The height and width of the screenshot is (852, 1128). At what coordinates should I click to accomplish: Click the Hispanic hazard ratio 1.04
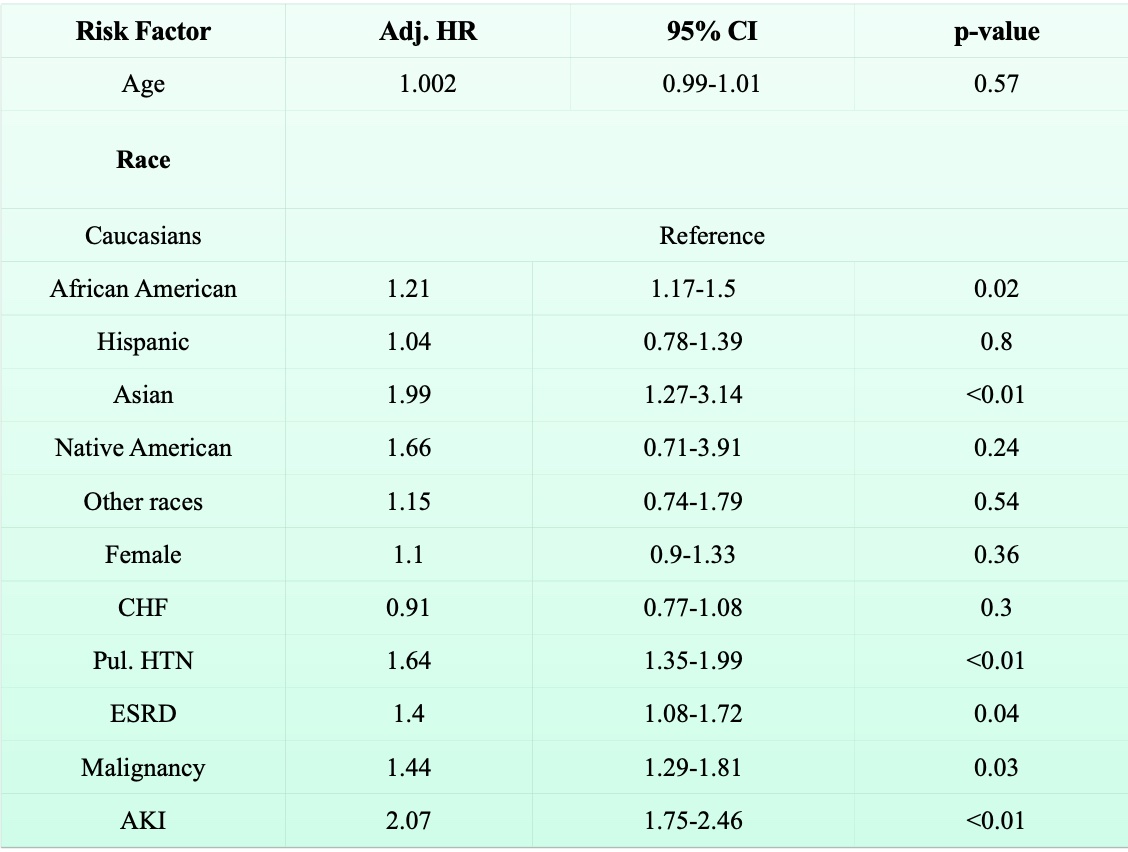(x=409, y=342)
